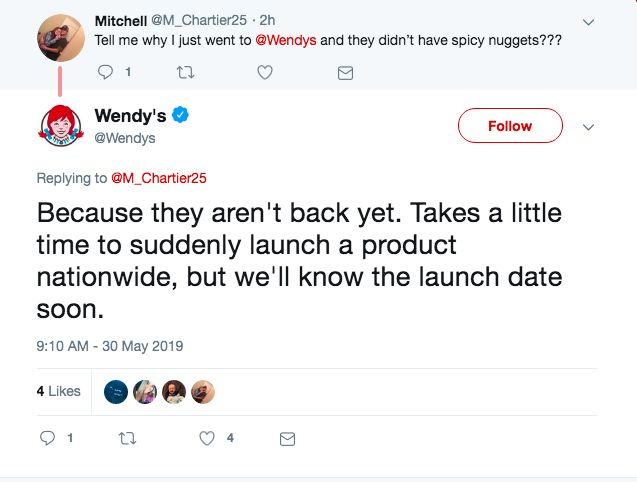Open Wendy's profile picture
Image resolution: width=637 pixels, height=482 pixels.
62,127
